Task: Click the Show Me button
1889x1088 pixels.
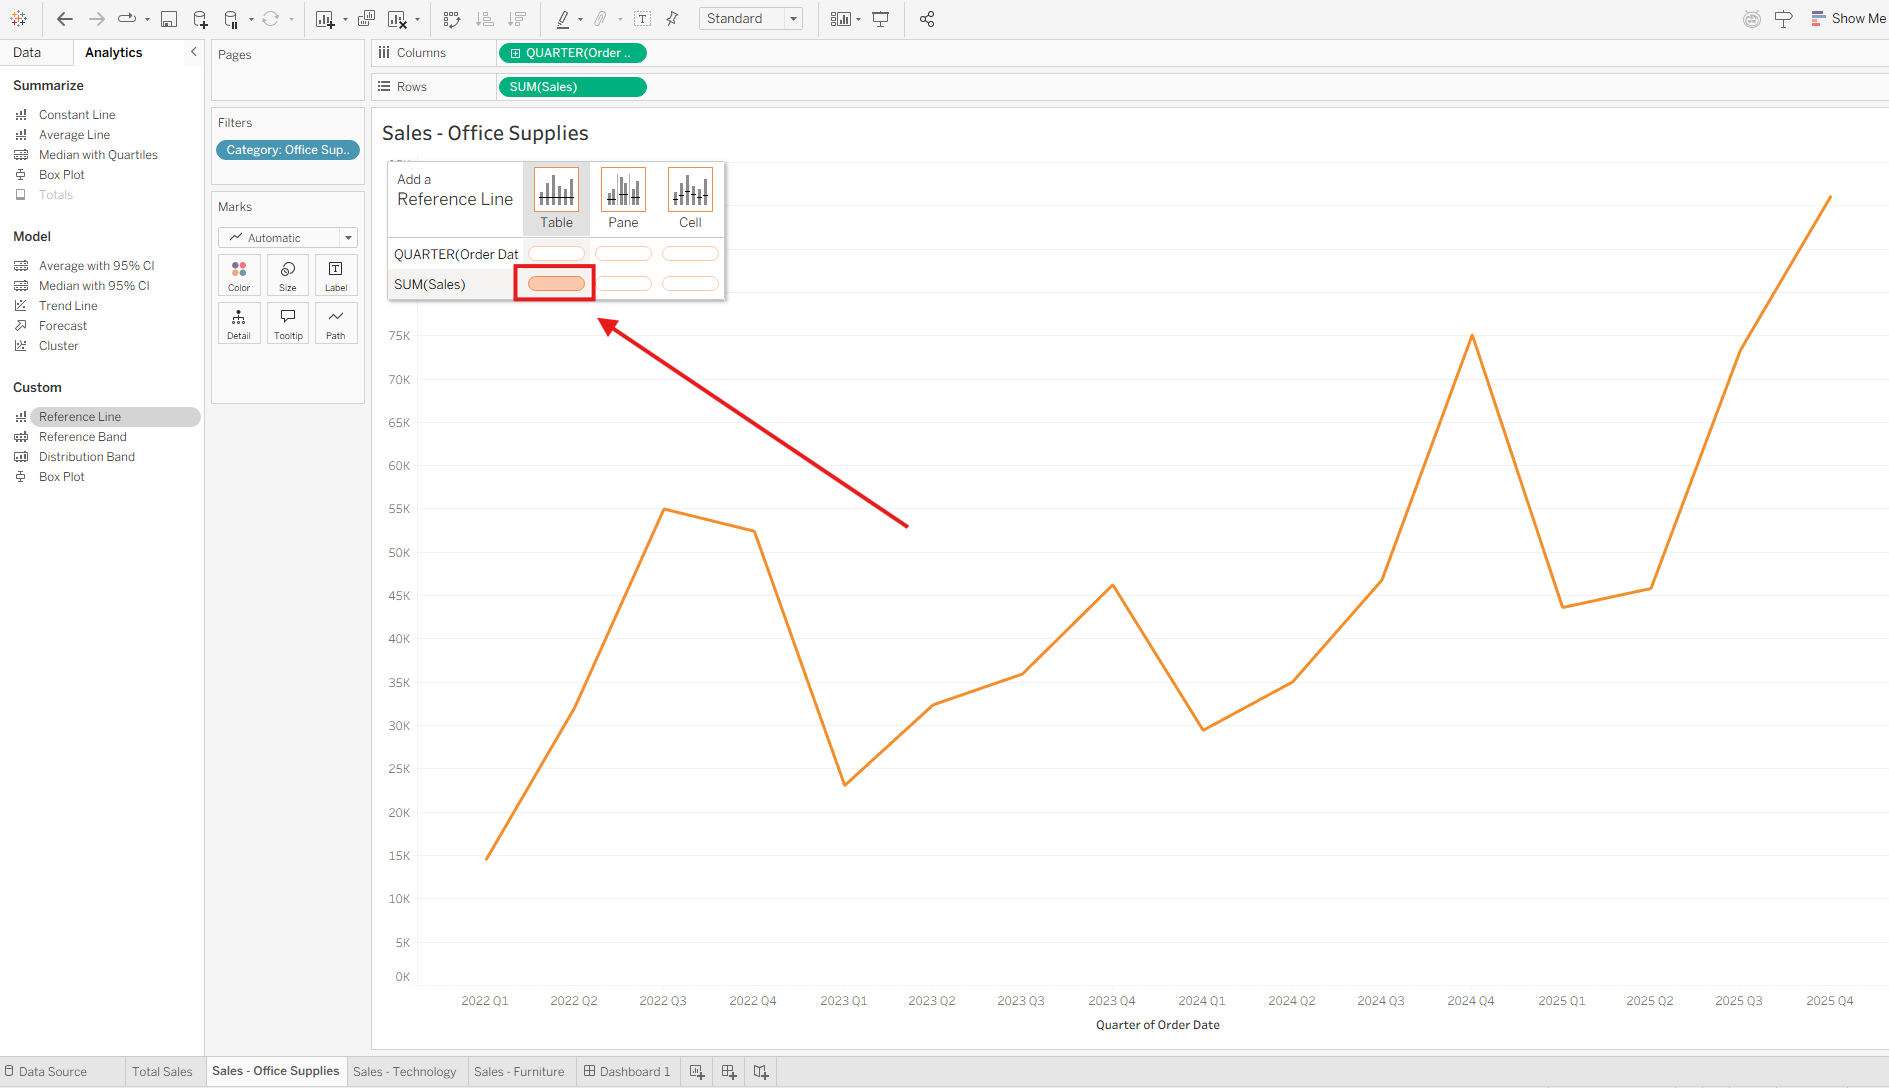Action: point(1848,19)
